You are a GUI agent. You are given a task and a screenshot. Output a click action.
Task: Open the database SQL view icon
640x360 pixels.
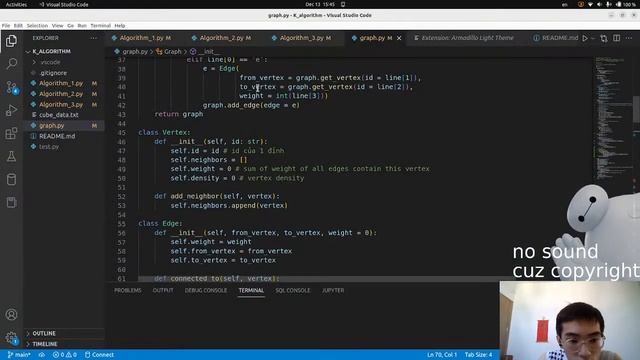coord(11,179)
